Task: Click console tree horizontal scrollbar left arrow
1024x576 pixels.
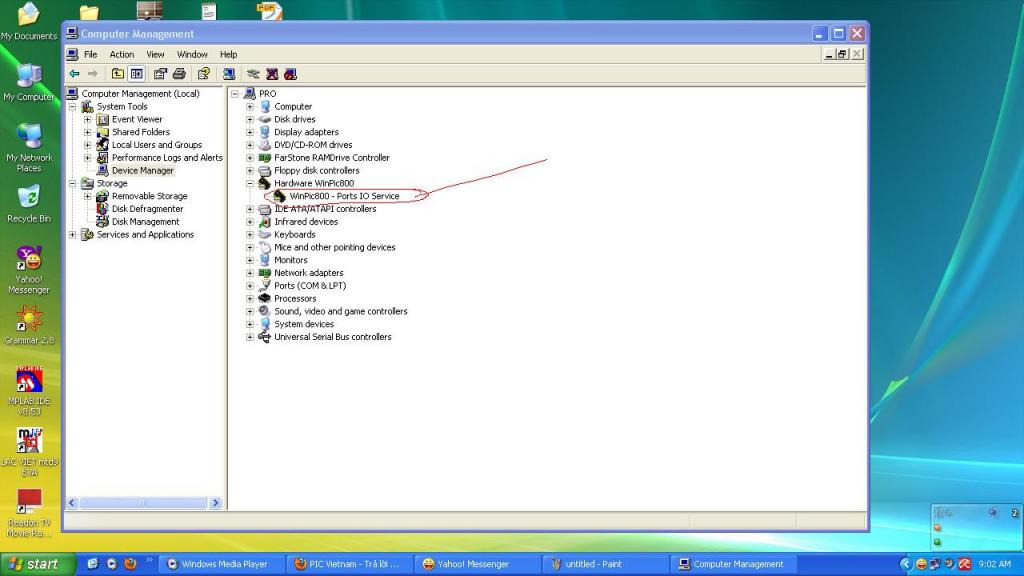Action: click(x=72, y=503)
